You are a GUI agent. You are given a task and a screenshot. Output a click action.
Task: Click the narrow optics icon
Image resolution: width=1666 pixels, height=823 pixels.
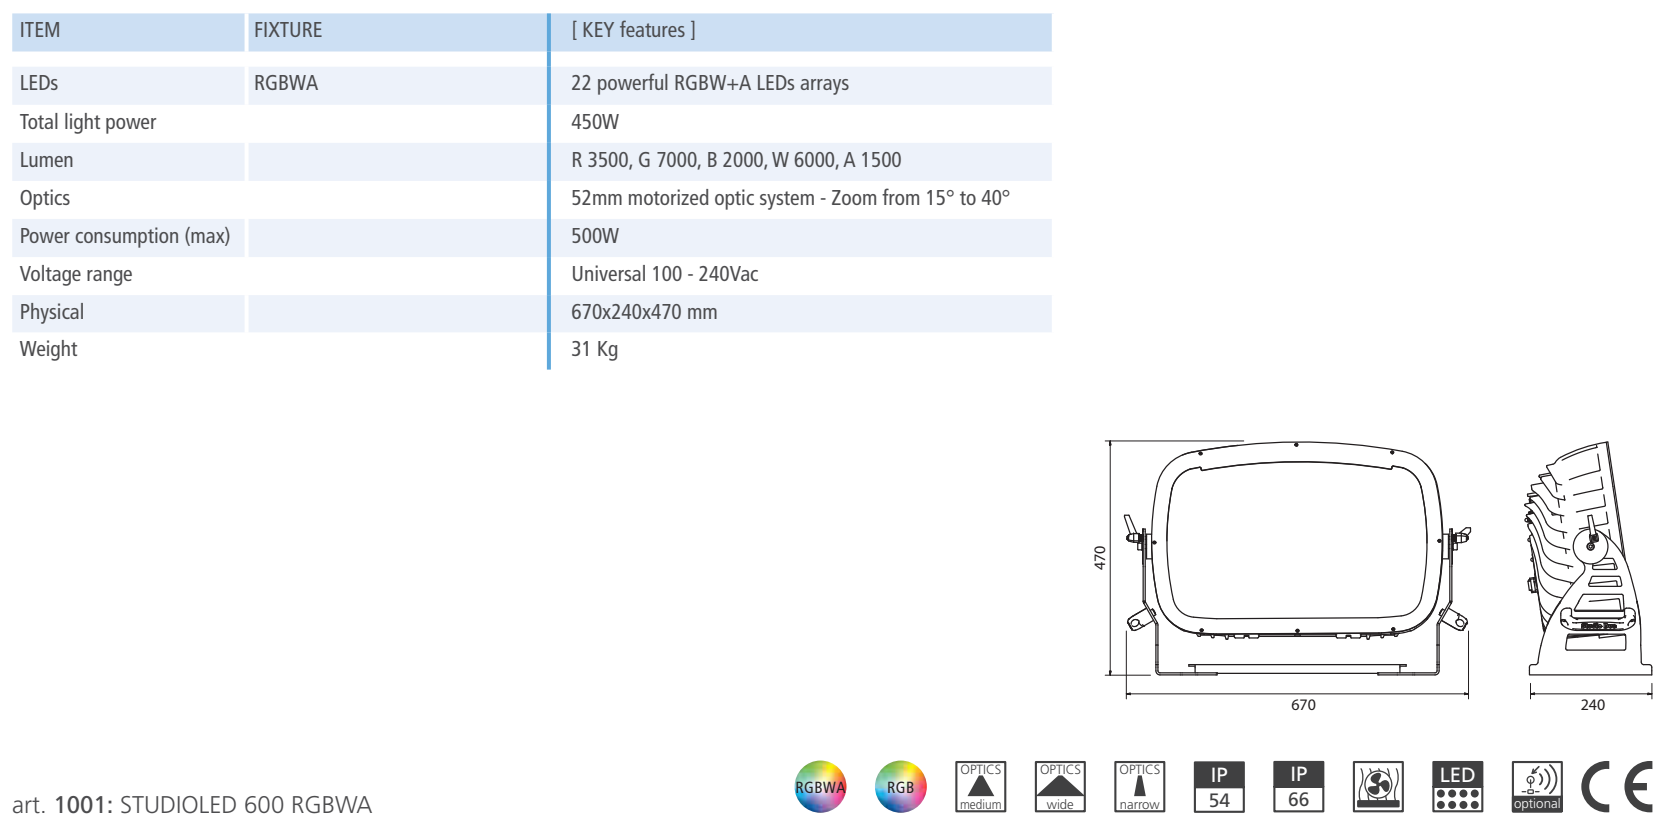click(x=1139, y=787)
